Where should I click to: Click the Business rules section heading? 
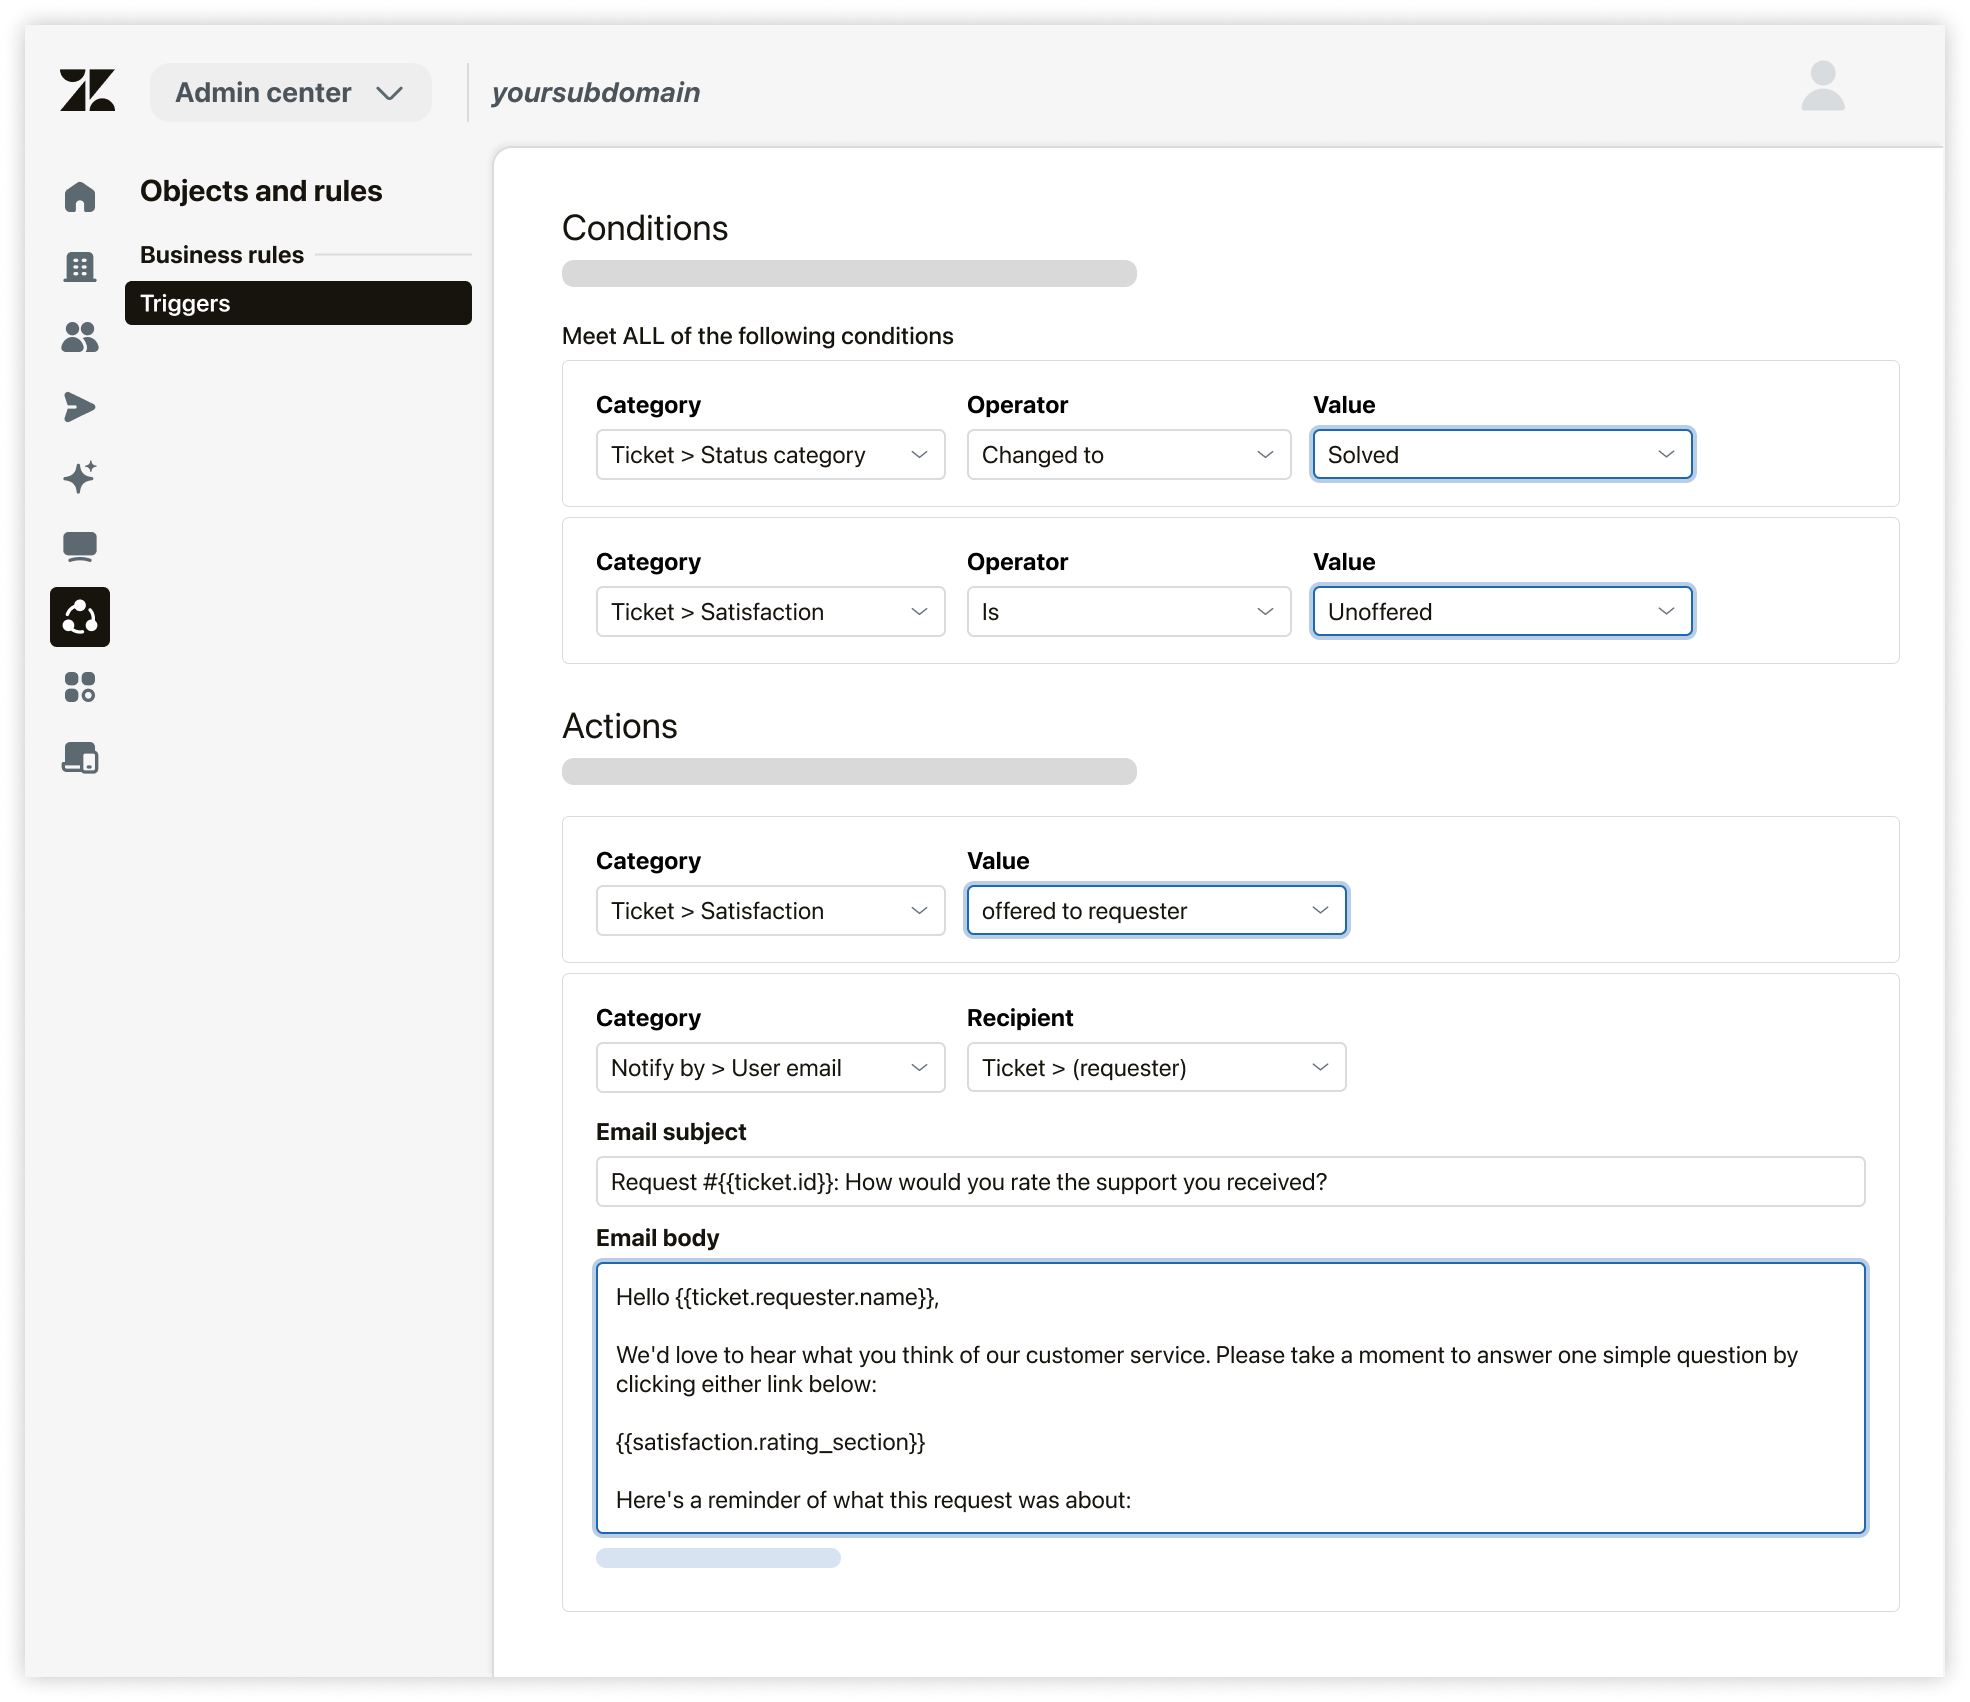point(222,255)
